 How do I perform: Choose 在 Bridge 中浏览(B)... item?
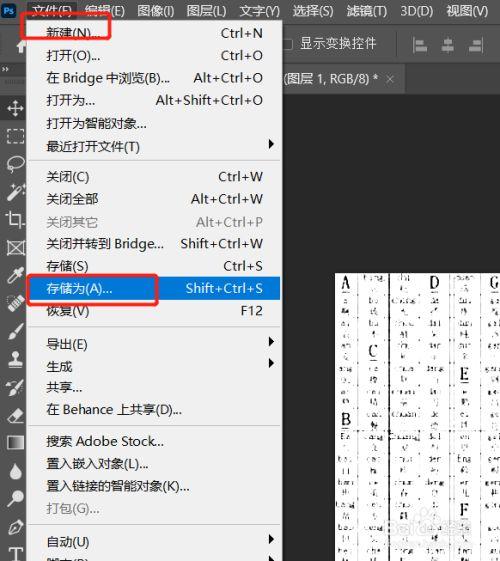pos(153,78)
